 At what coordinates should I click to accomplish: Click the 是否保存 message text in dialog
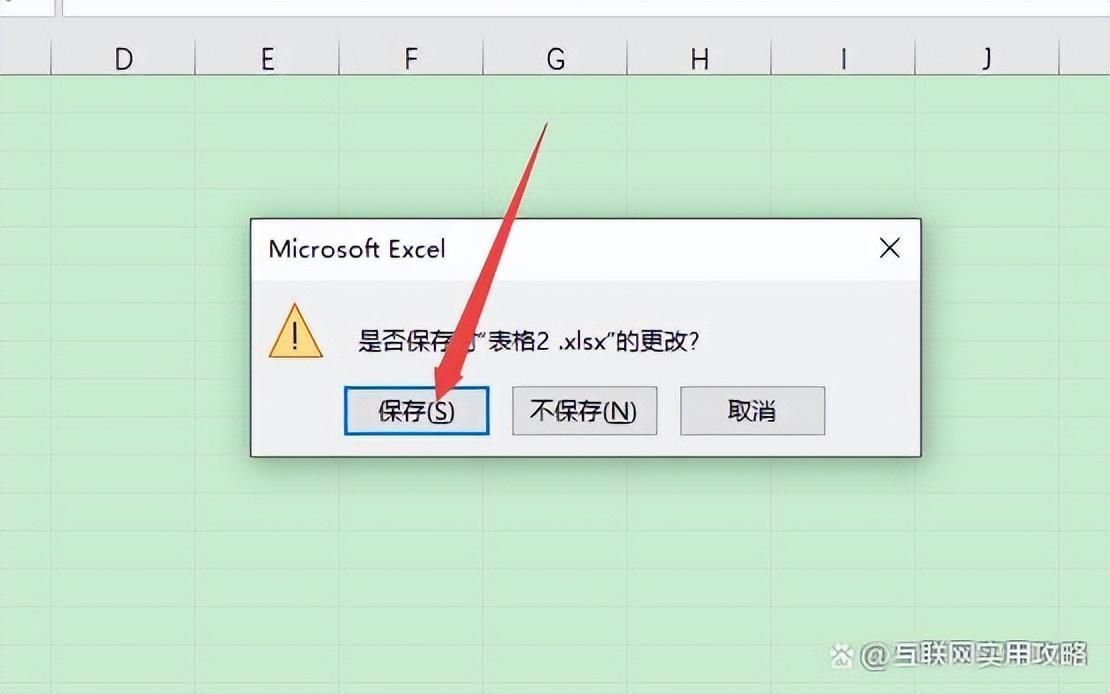(x=528, y=341)
